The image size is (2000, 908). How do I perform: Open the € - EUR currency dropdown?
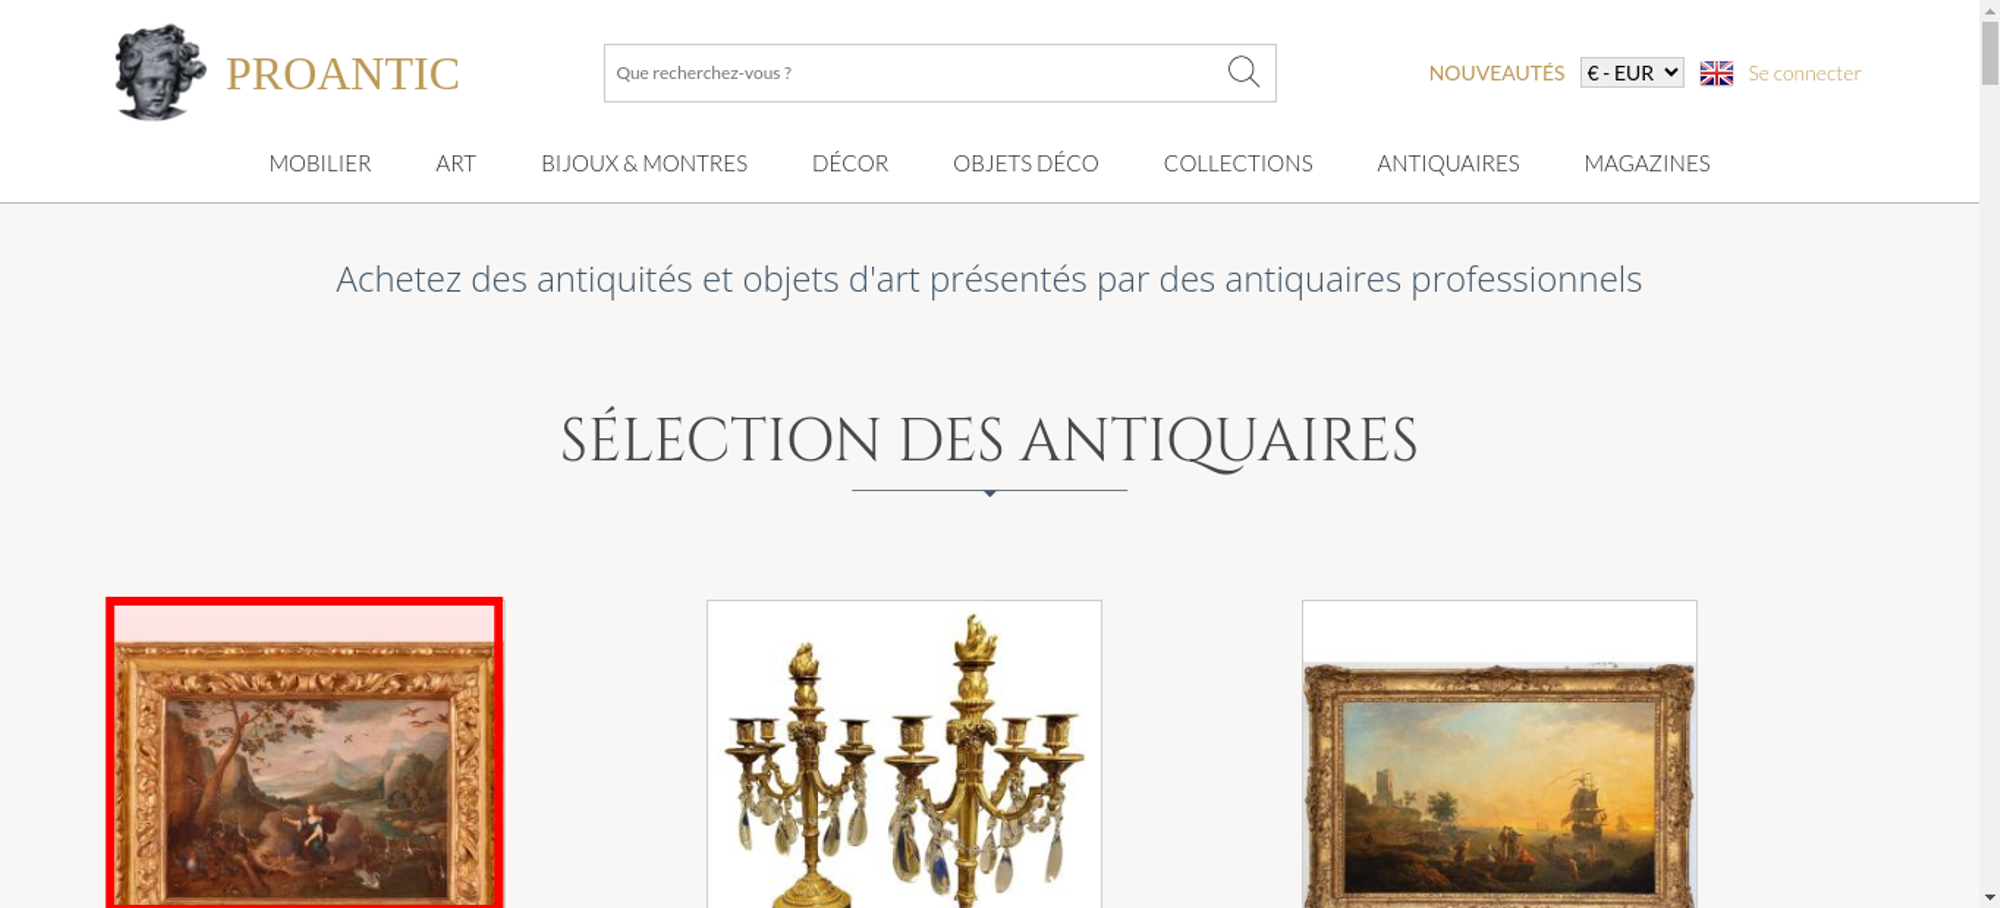pos(1631,73)
